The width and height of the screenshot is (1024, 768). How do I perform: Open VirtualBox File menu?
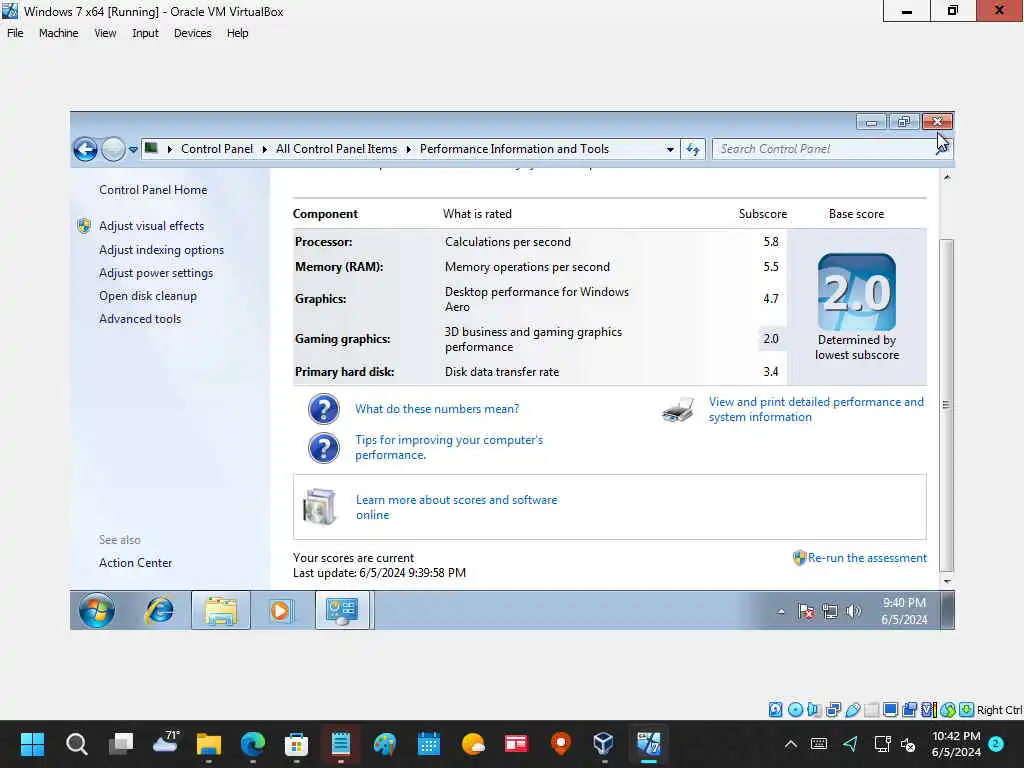point(15,33)
